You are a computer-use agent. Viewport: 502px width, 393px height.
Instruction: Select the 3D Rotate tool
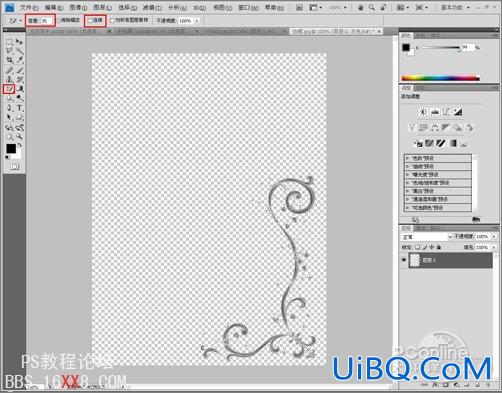(x=9, y=127)
